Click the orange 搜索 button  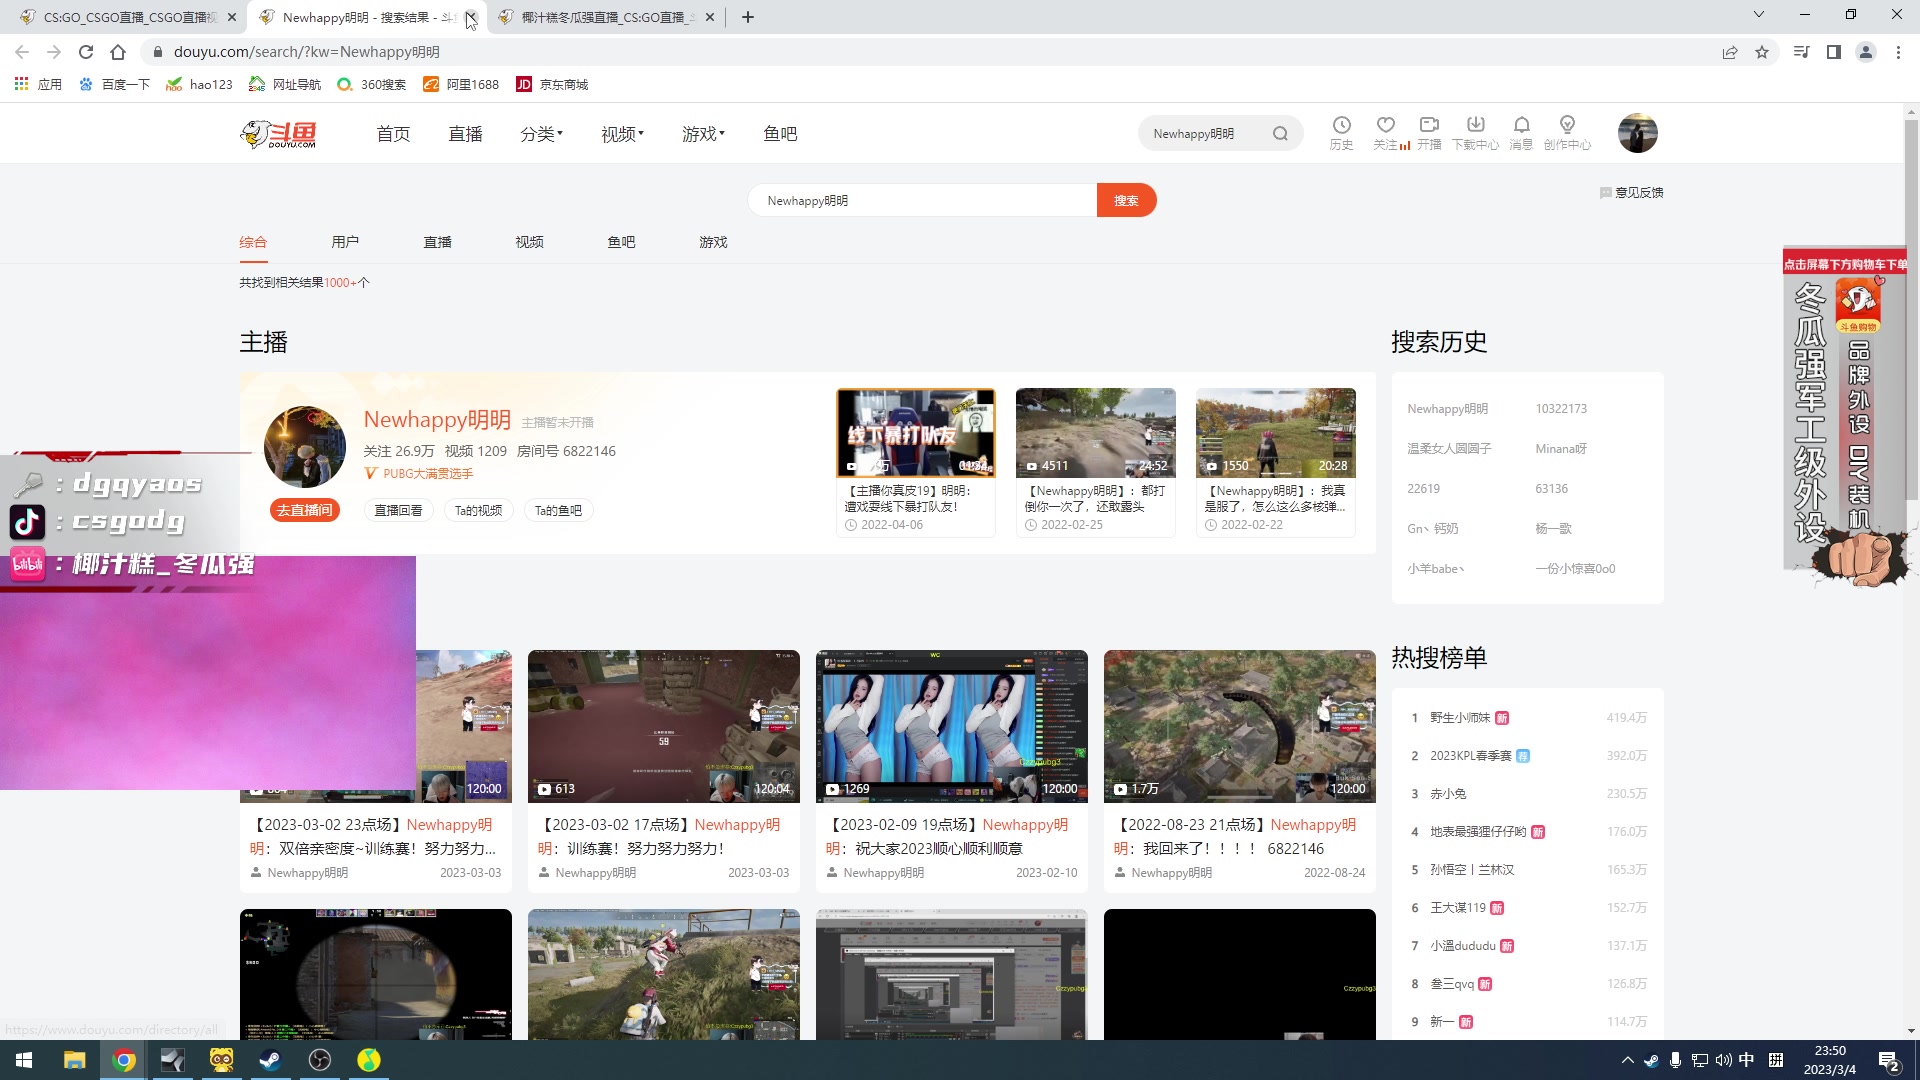1126,200
